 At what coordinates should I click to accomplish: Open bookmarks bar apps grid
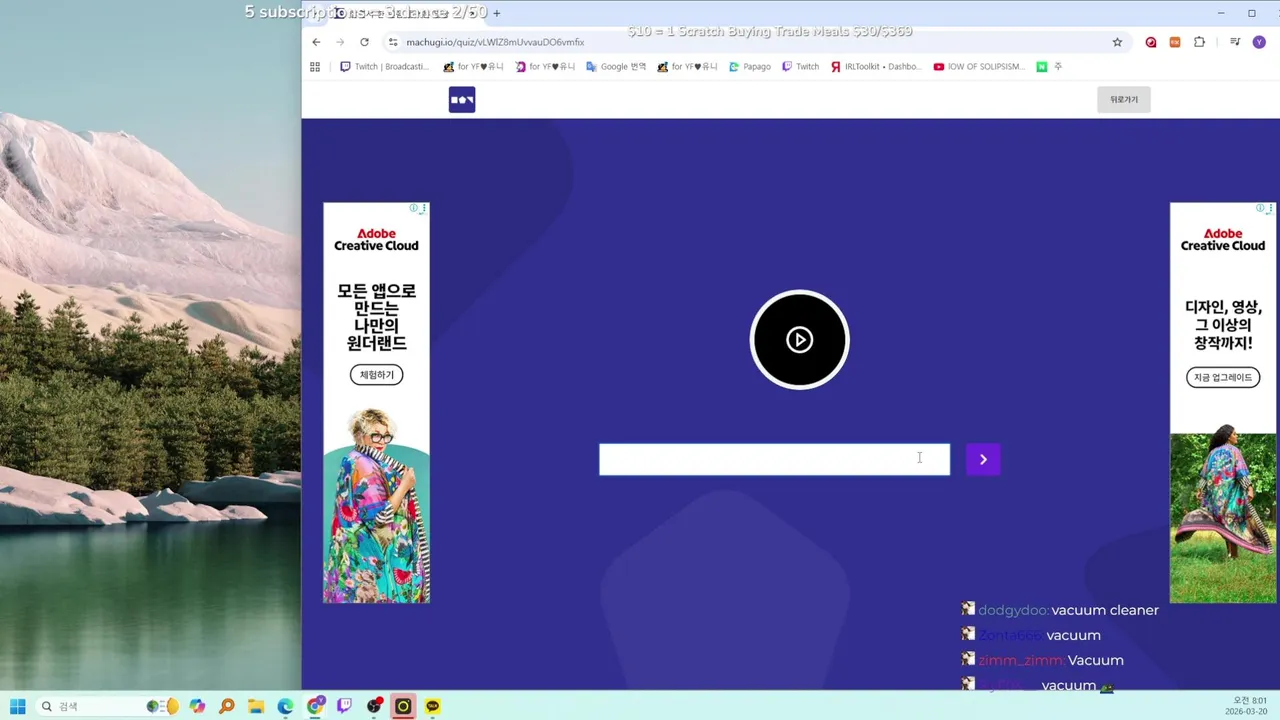point(315,67)
